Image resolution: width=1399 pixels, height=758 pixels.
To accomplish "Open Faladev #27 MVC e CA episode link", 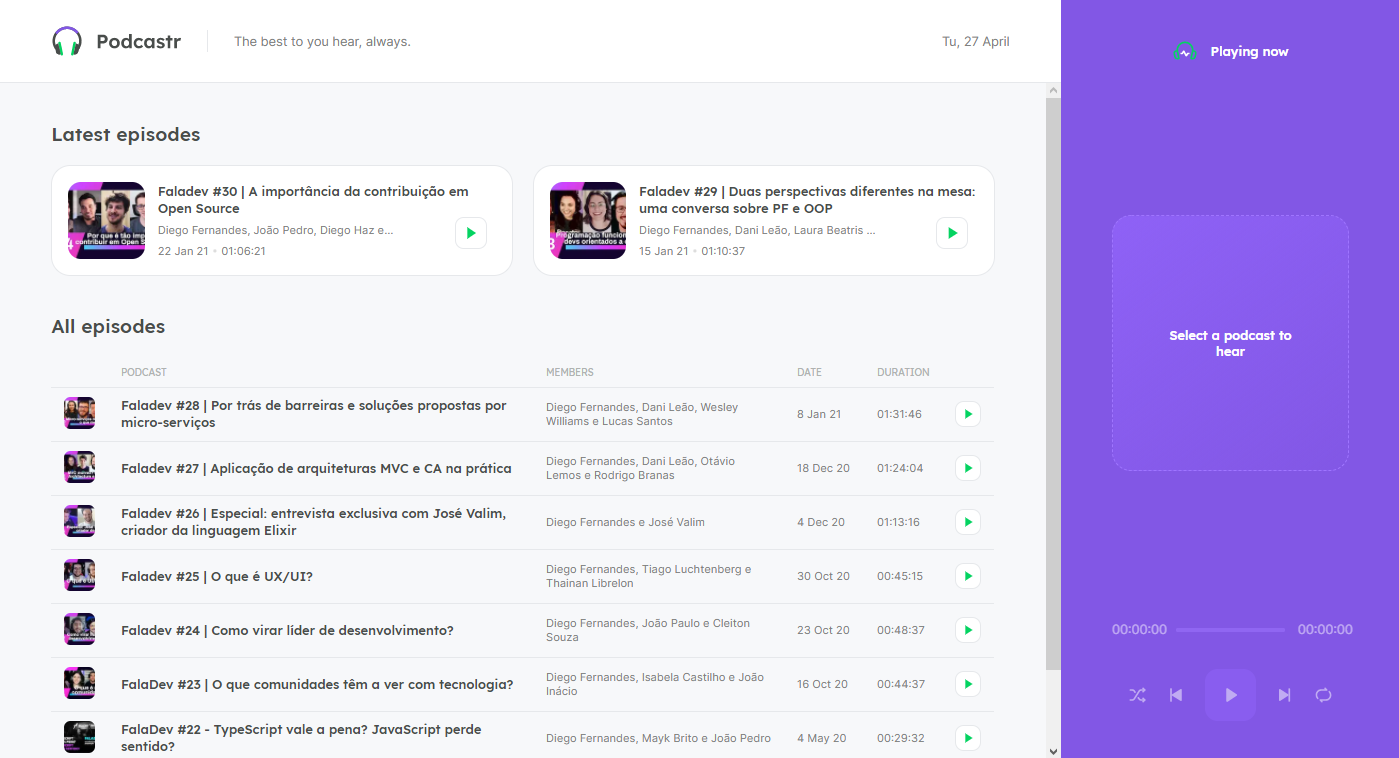I will pyautogui.click(x=316, y=468).
